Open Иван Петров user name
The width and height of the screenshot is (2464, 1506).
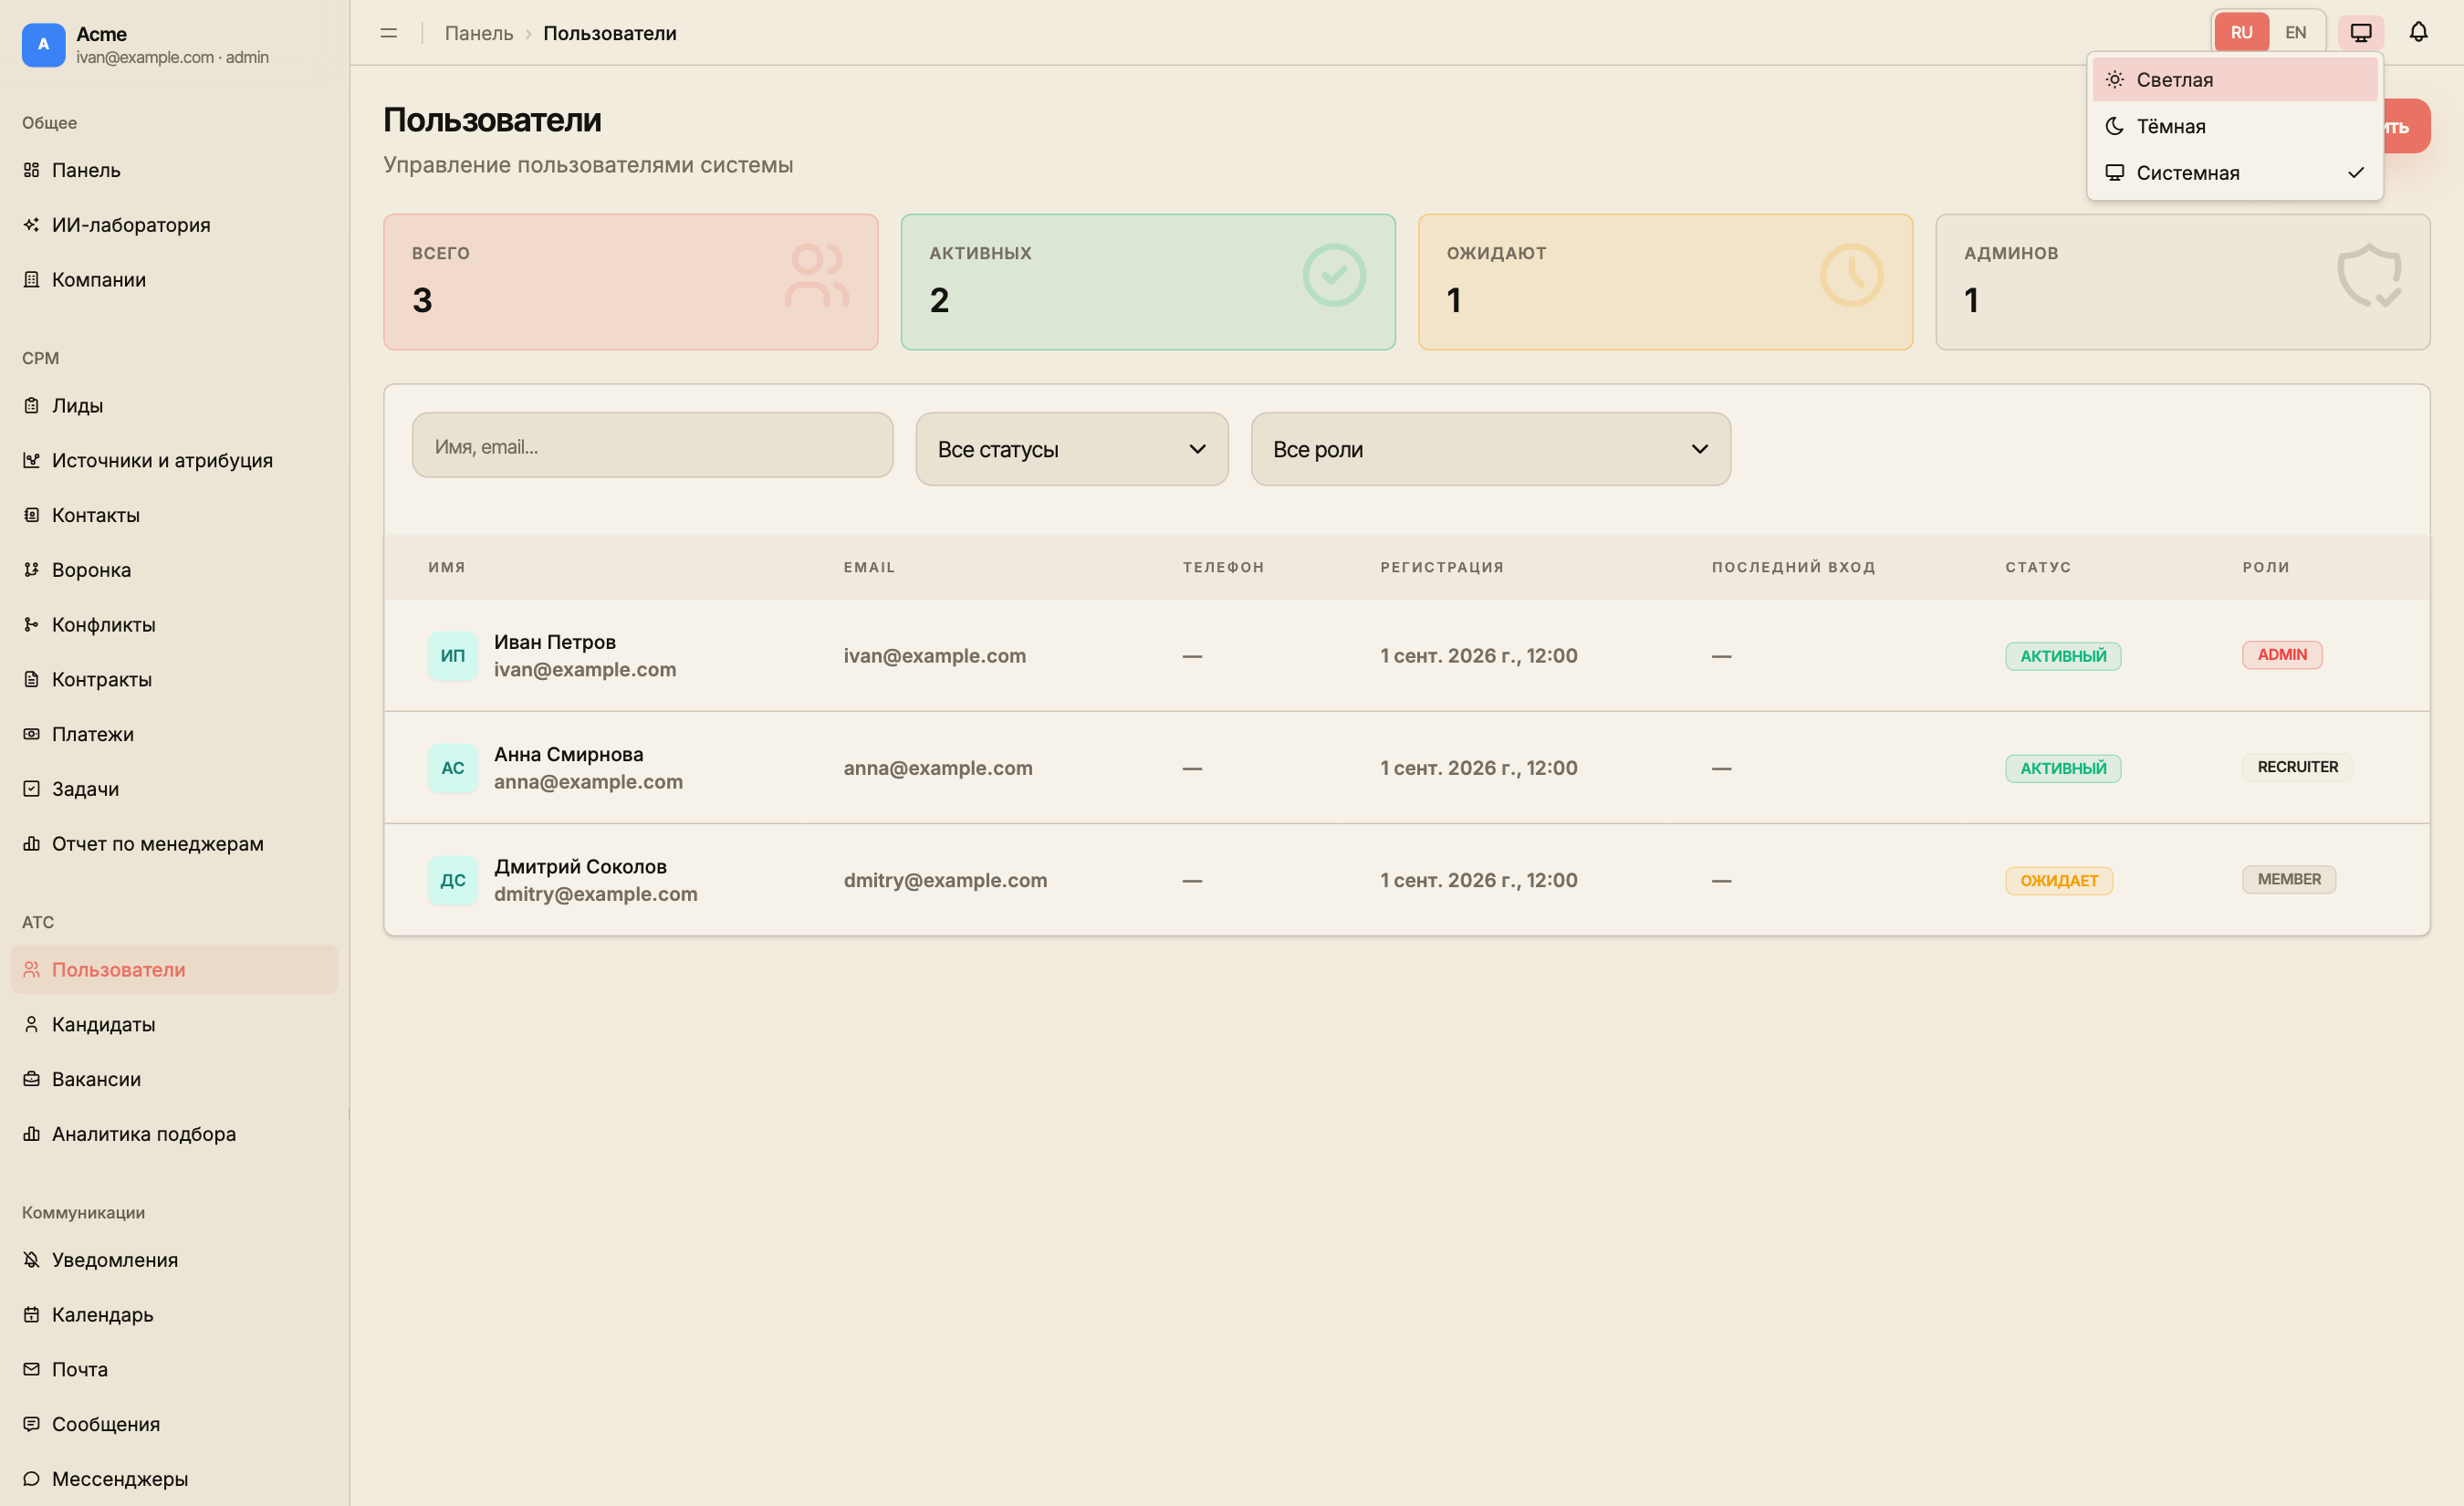point(555,643)
